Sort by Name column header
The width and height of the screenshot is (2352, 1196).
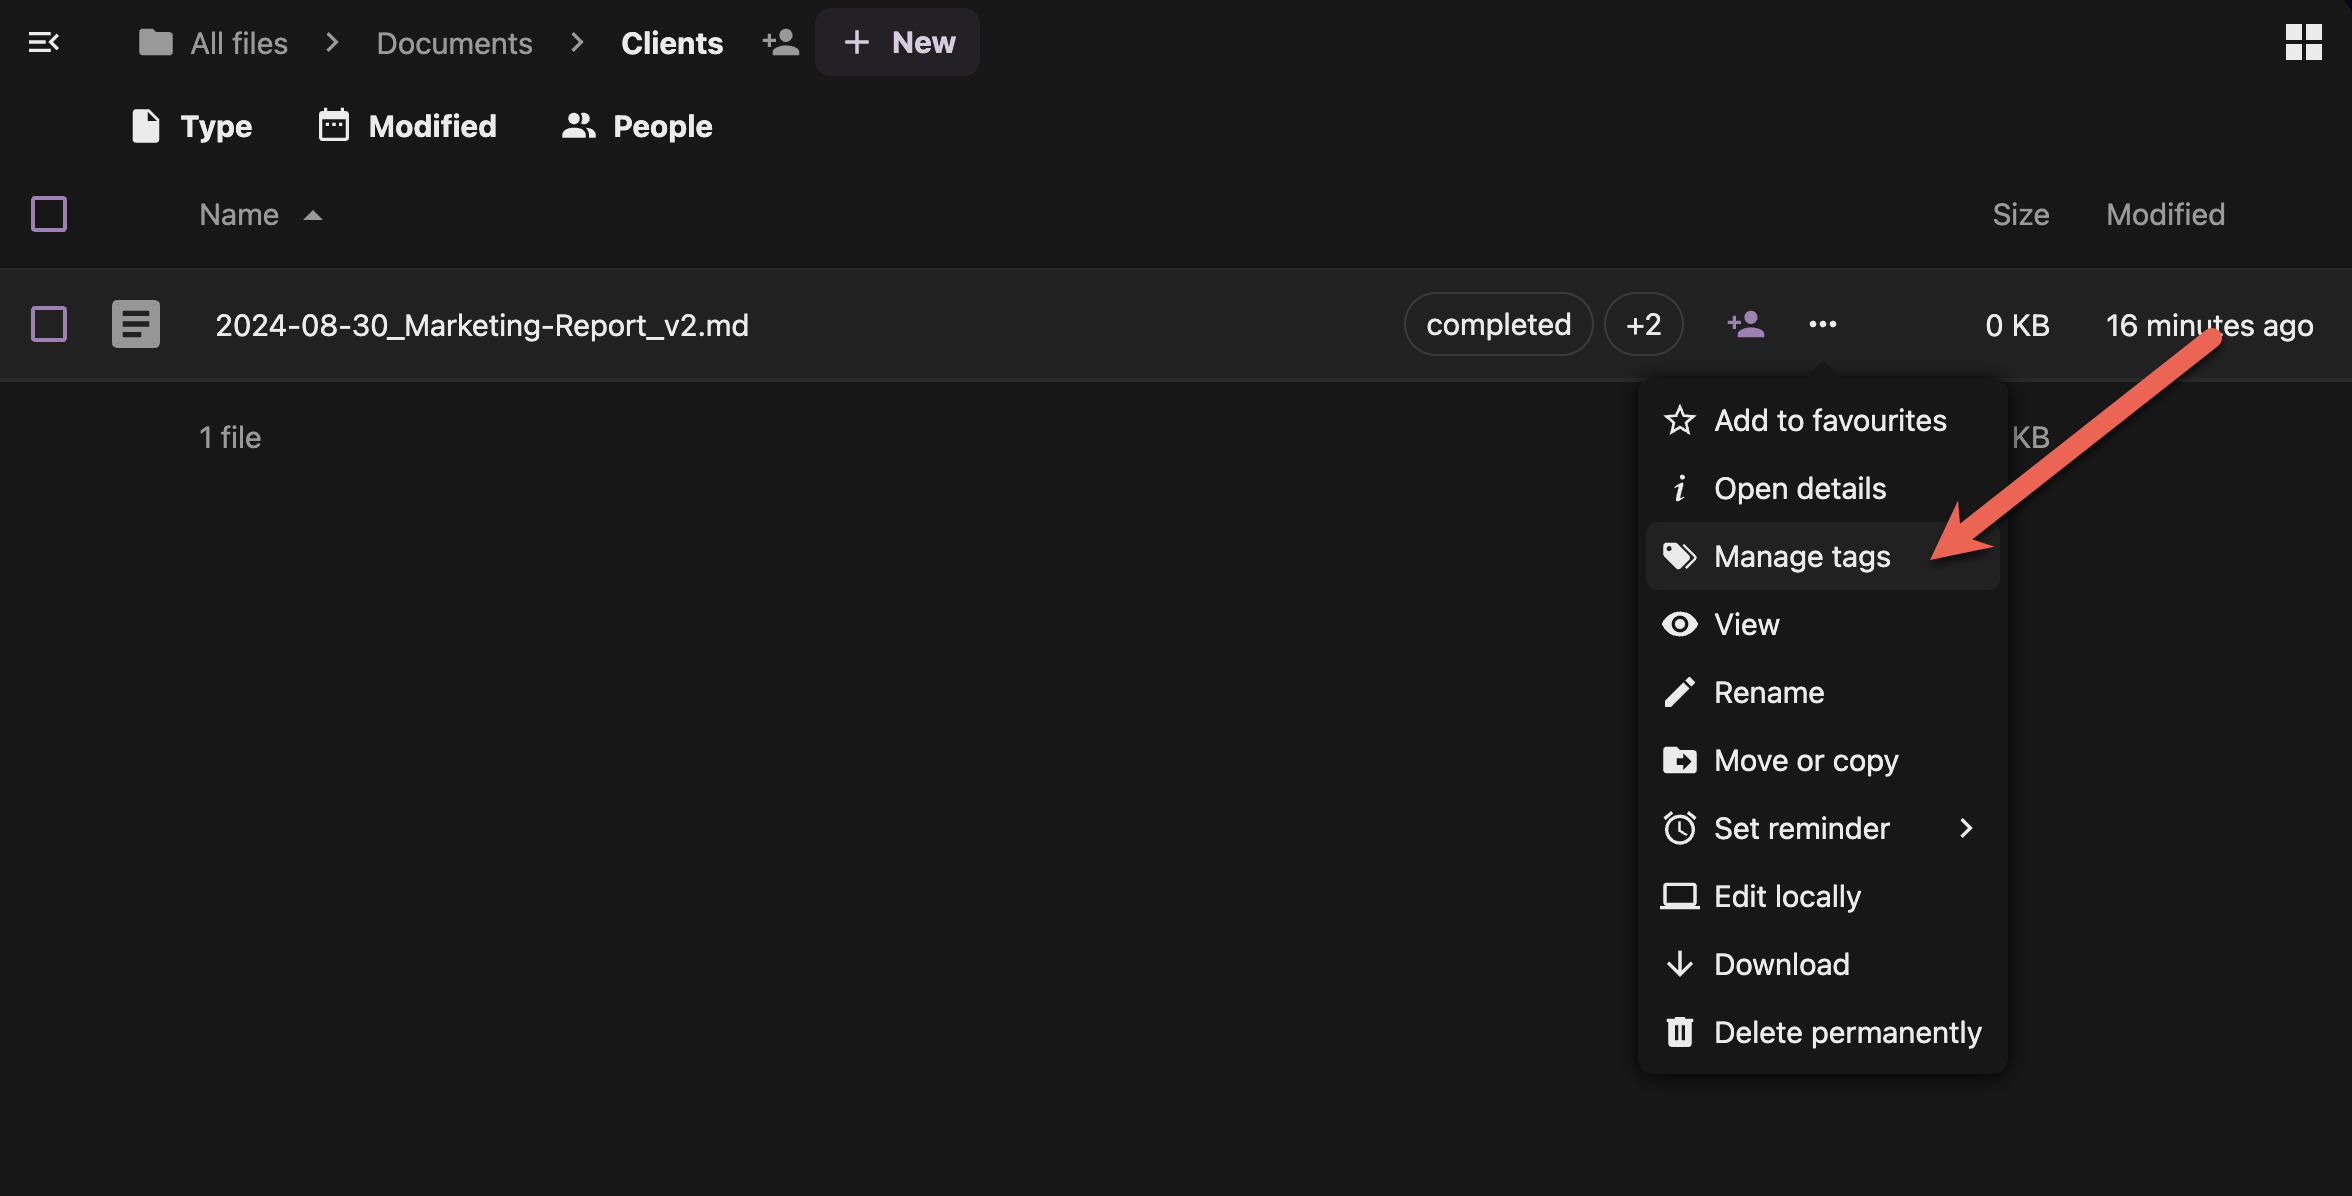[239, 214]
